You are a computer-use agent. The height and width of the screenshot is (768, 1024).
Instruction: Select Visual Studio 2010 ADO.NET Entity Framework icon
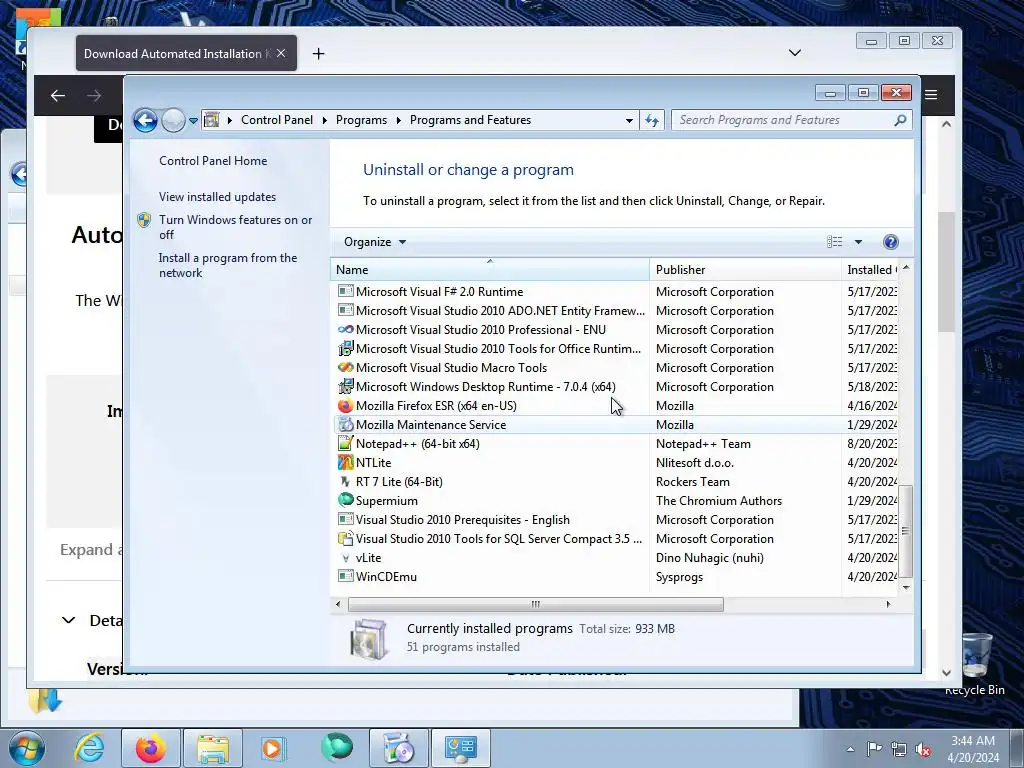point(345,310)
